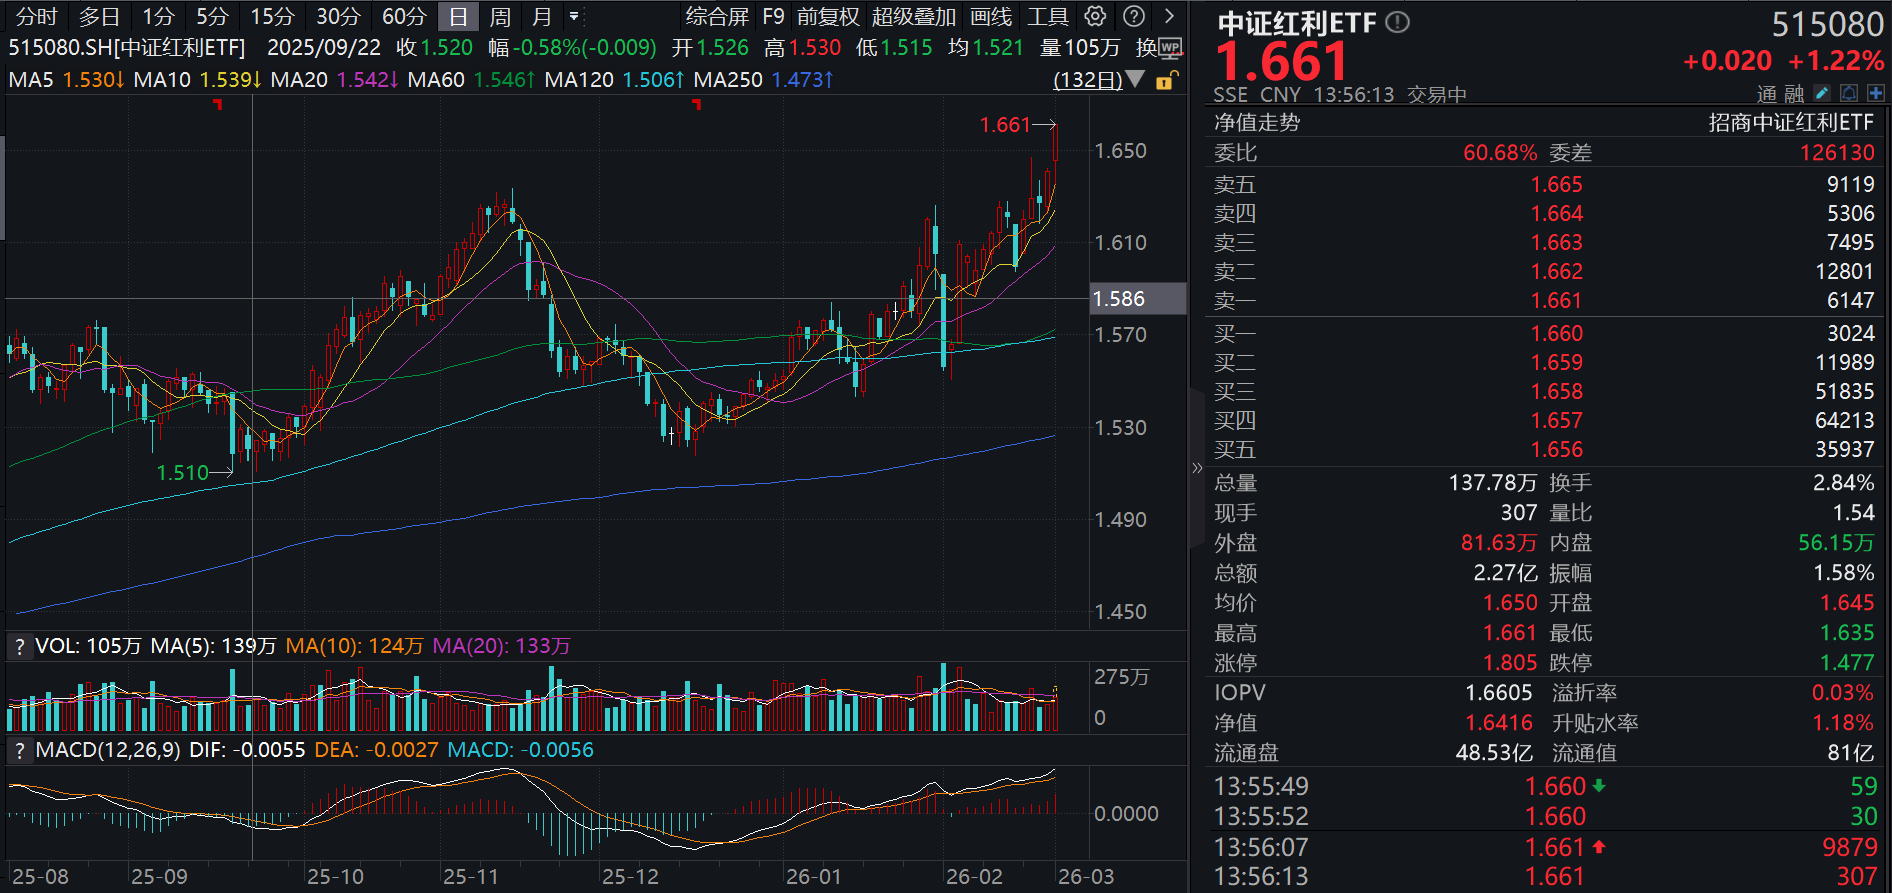Click the info icon beside 中证红利ETF title
The height and width of the screenshot is (893, 1892).
(1398, 22)
